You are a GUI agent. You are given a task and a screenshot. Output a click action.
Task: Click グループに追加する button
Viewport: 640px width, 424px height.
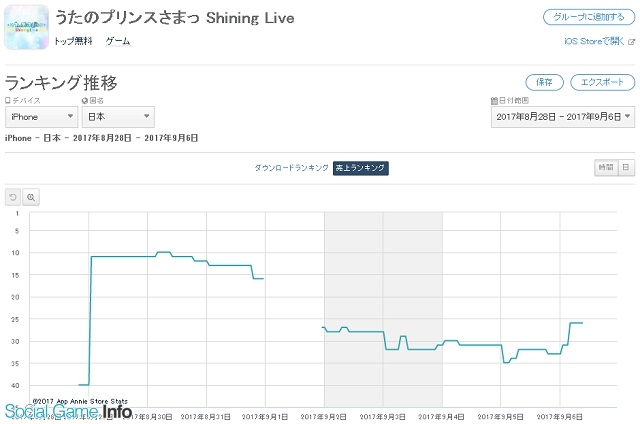(589, 17)
